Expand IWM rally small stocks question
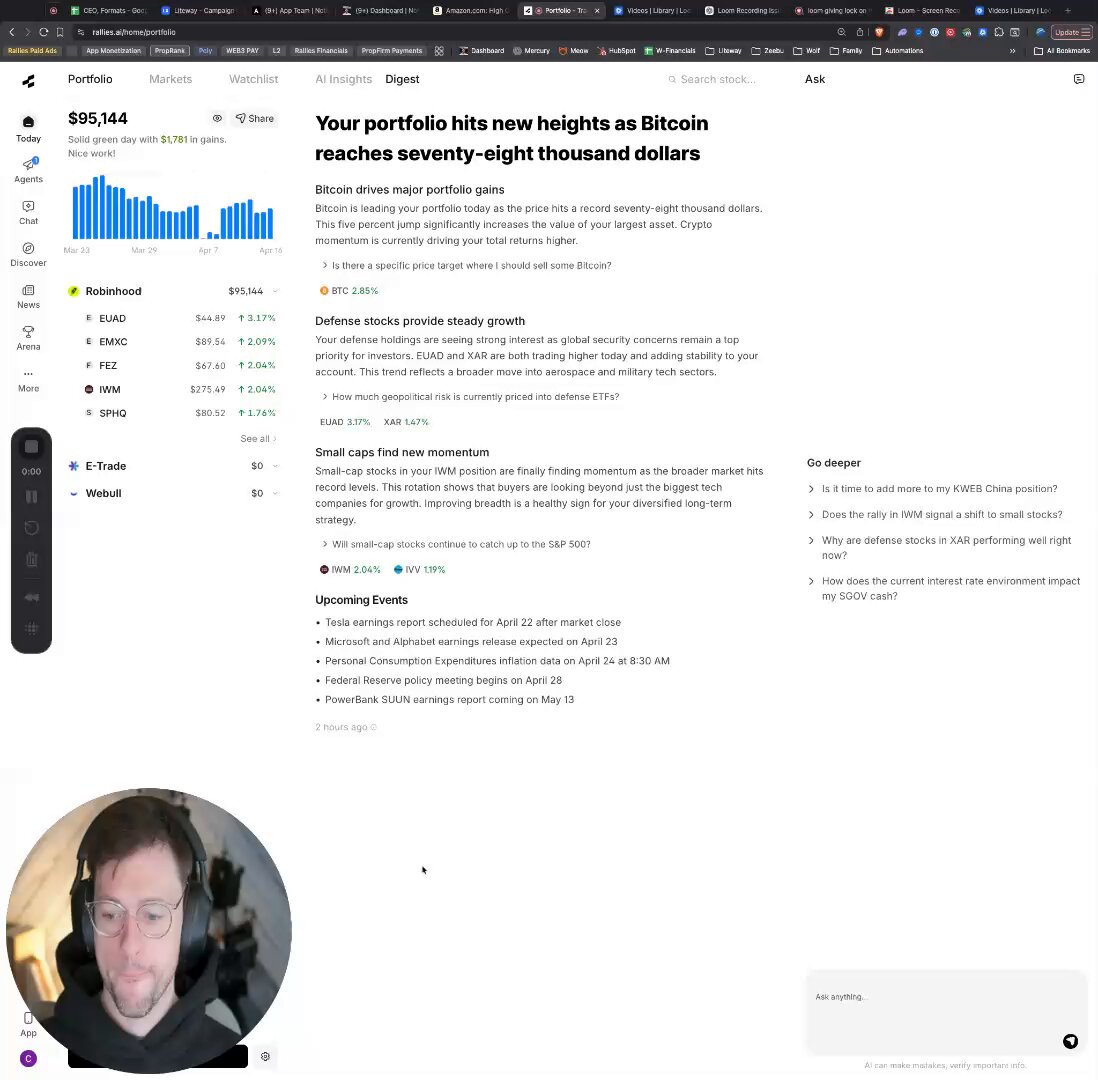Image resolution: width=1098 pixels, height=1080 pixels. pos(935,515)
